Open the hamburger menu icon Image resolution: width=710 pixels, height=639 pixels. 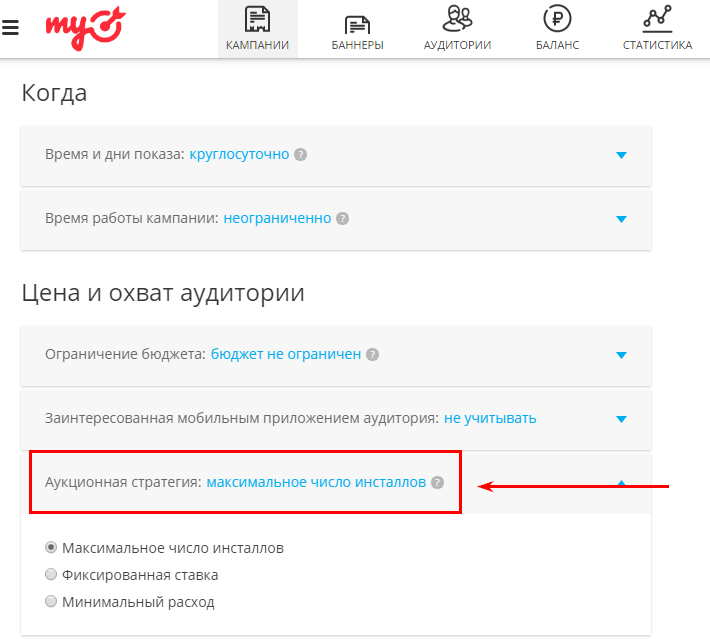[x=10, y=28]
